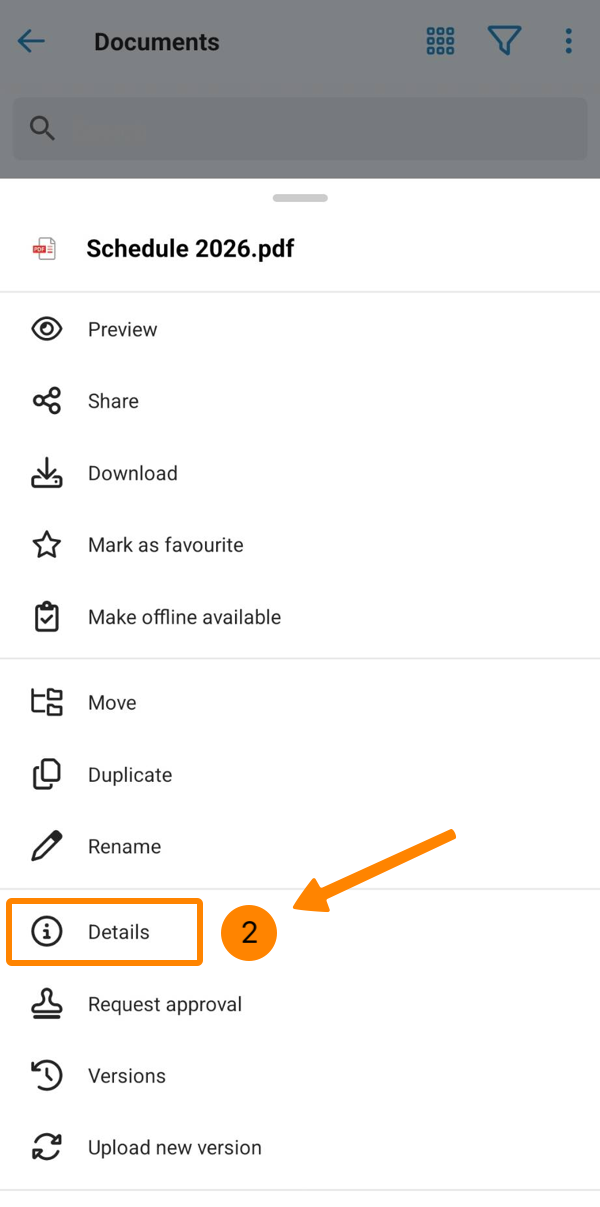Image resolution: width=600 pixels, height=1207 pixels.
Task: Grab the bottom sheet drag handle
Action: coord(300,198)
